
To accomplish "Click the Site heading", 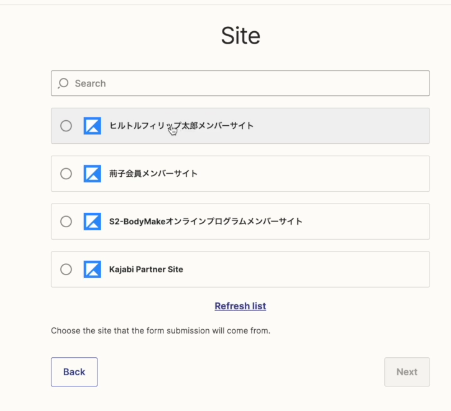I will (x=241, y=36).
